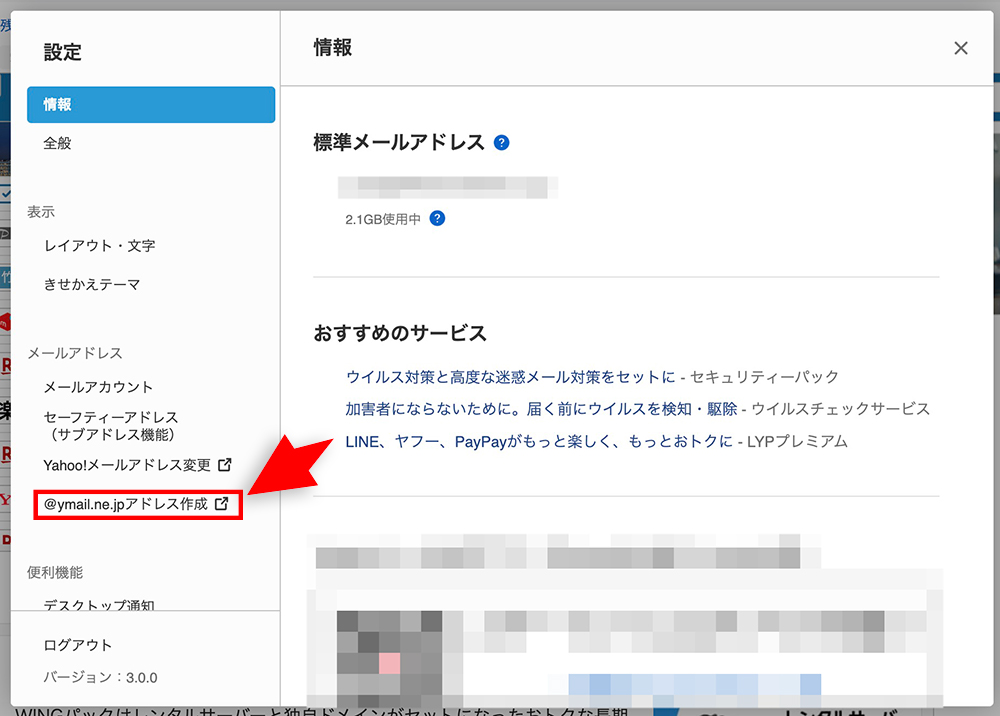This screenshot has height=716, width=1000.
Task: Click the 便利機能 section label
Action: click(55, 573)
